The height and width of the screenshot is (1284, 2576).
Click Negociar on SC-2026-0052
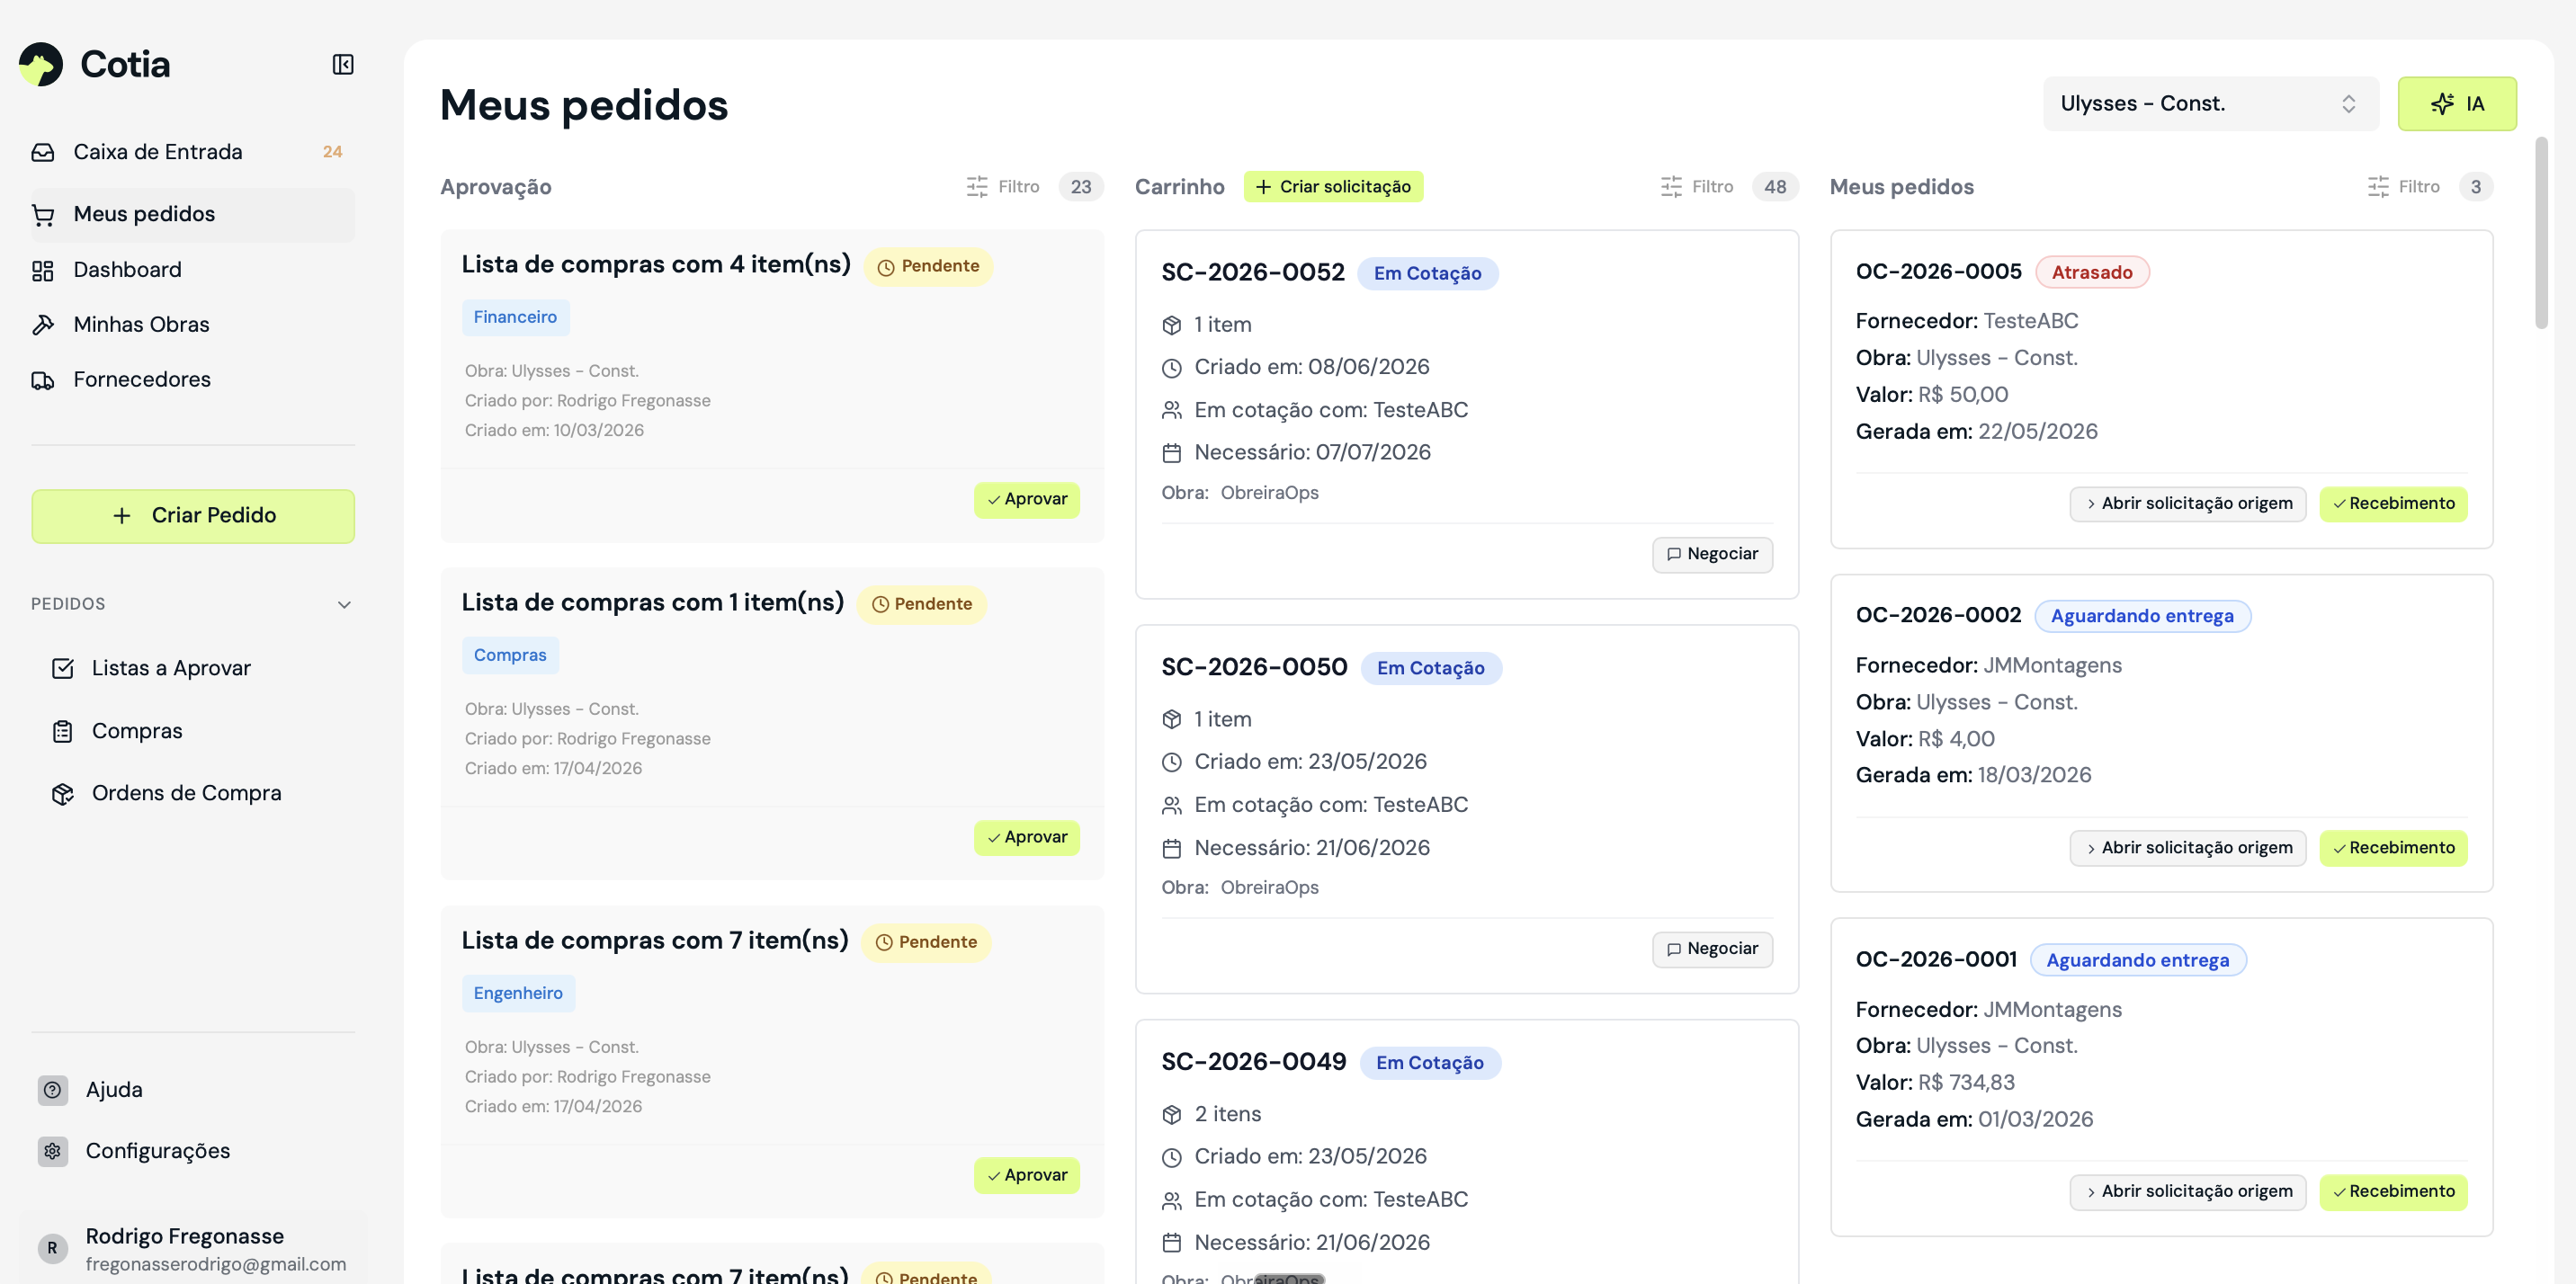click(1712, 555)
